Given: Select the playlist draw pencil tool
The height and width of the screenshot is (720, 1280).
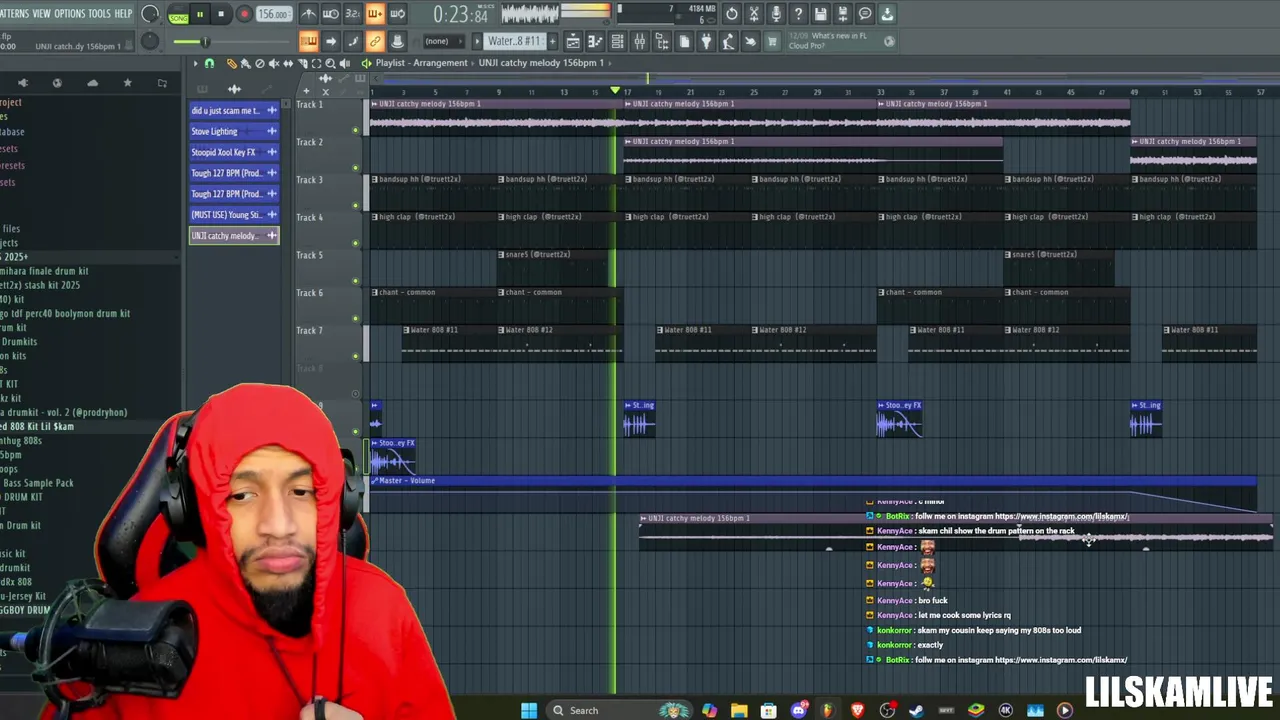Looking at the screenshot, I should [232, 63].
